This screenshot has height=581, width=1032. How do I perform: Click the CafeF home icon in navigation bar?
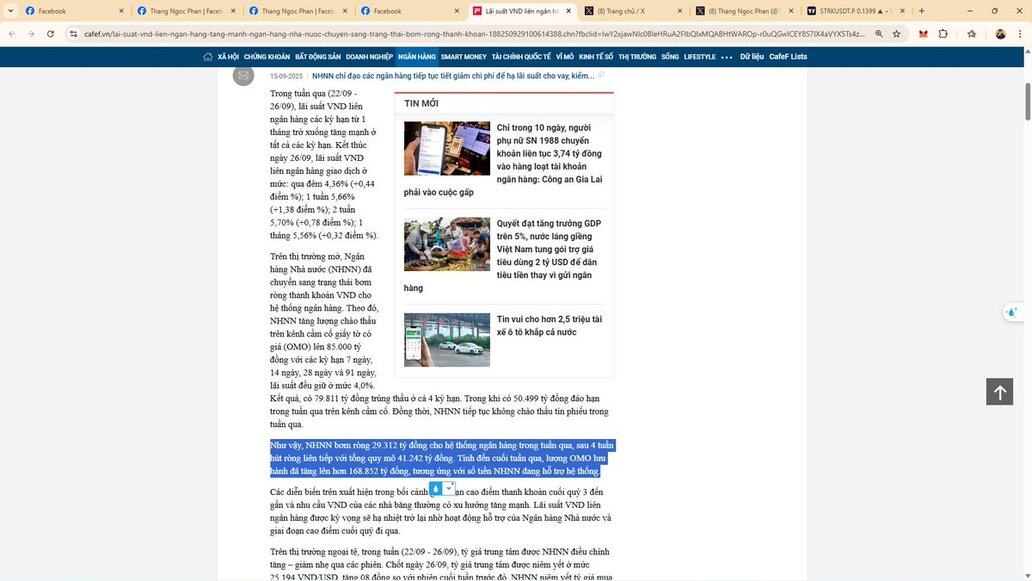tap(208, 57)
